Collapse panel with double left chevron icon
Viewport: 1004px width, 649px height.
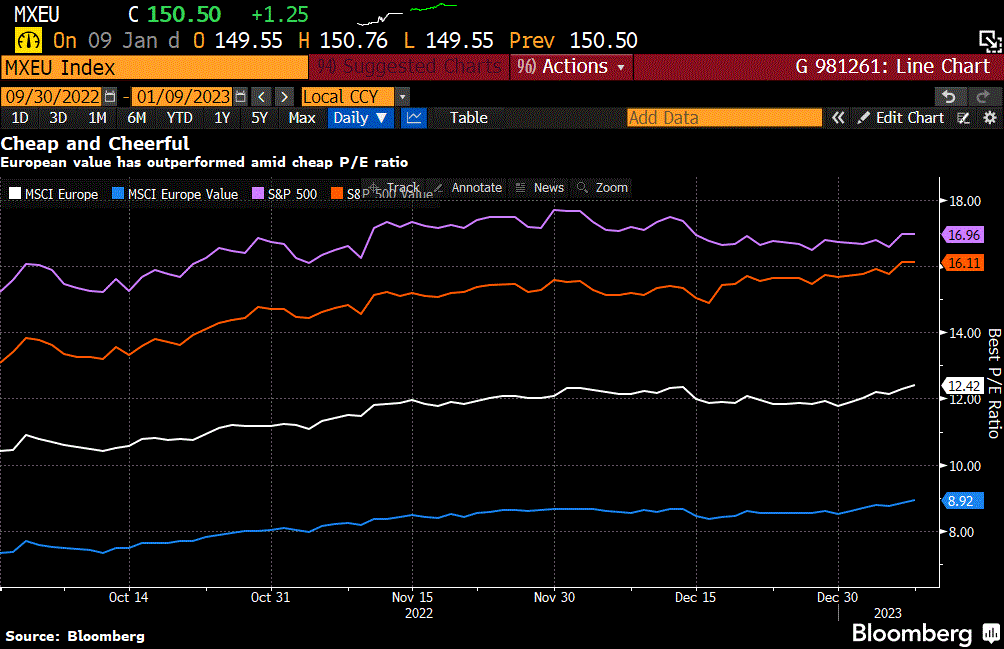pyautogui.click(x=838, y=118)
